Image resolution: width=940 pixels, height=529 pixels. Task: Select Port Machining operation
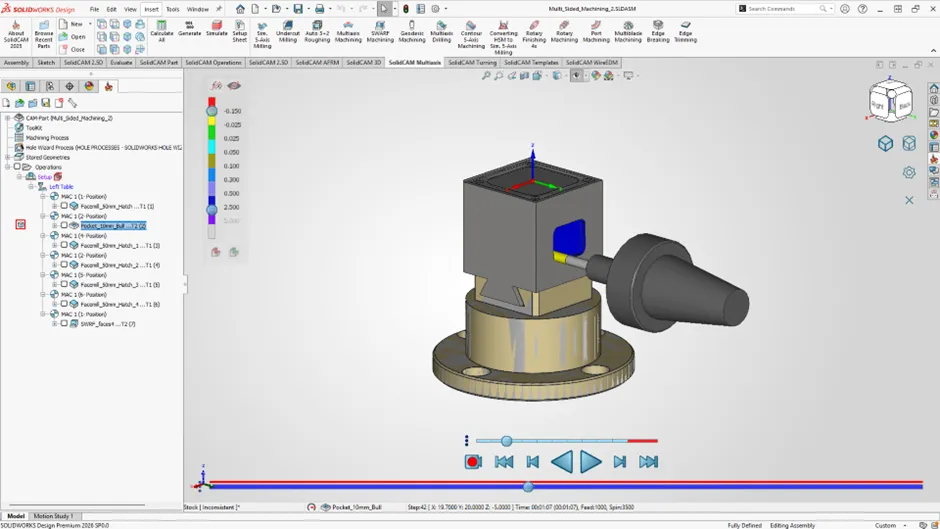point(596,31)
